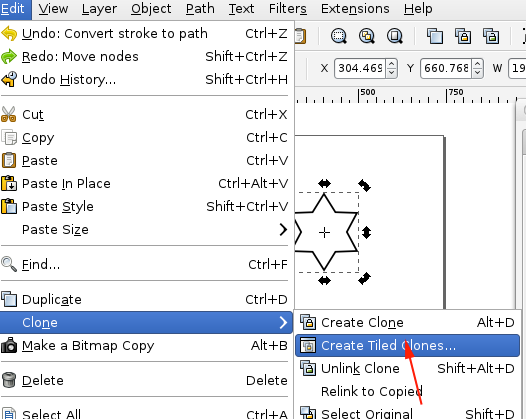Click the W width field

click(518, 68)
